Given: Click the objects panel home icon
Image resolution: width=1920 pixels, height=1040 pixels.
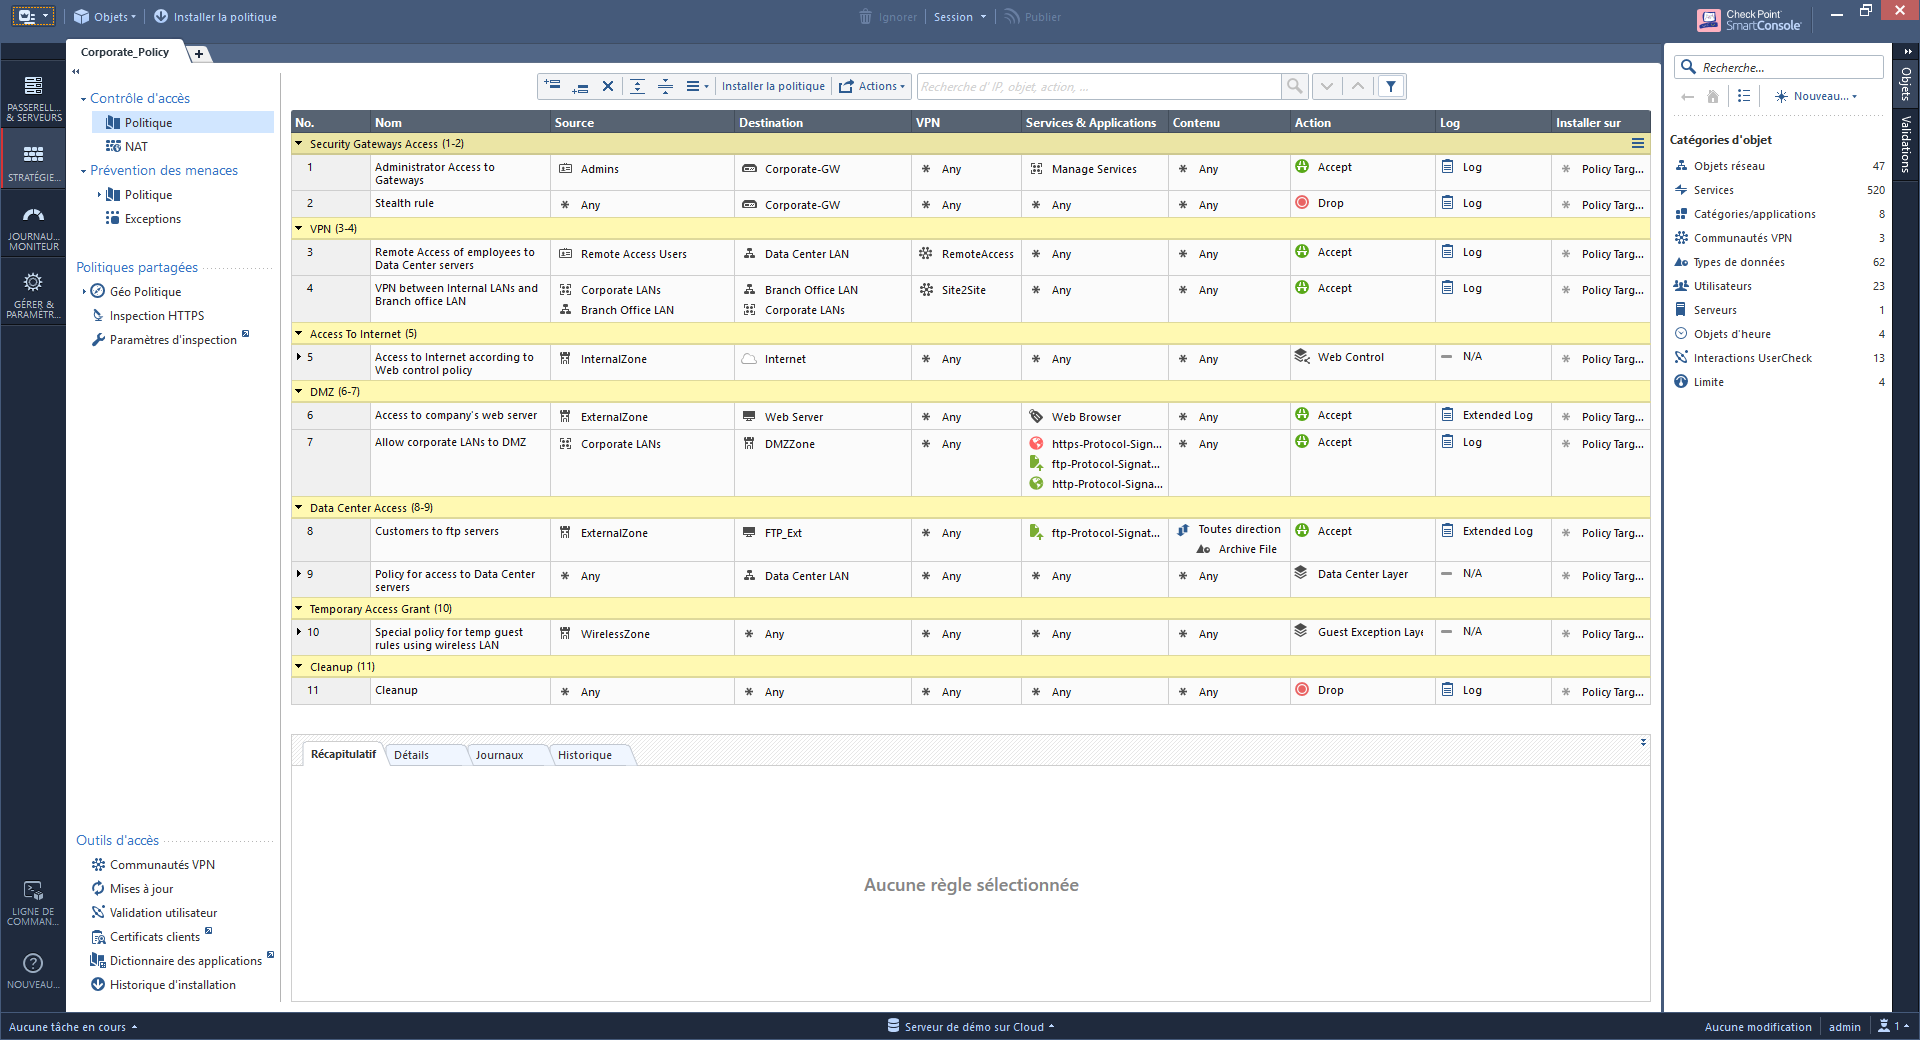Looking at the screenshot, I should [x=1713, y=96].
